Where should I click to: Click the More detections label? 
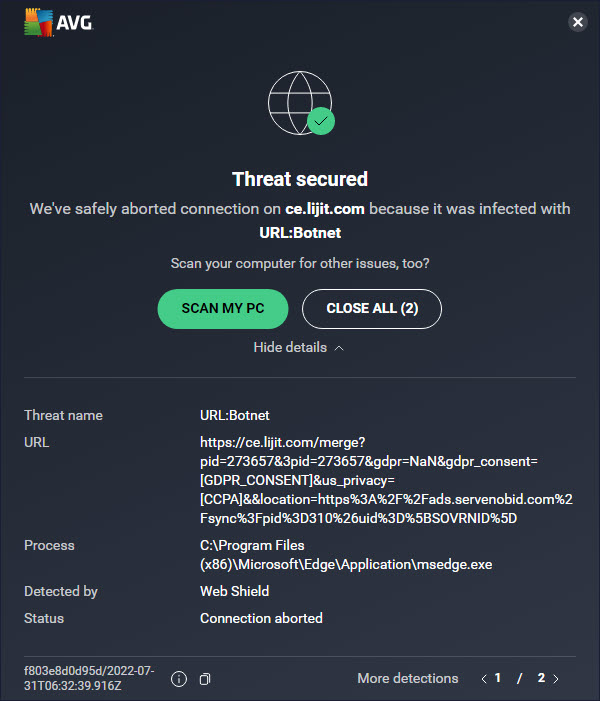pyautogui.click(x=408, y=678)
